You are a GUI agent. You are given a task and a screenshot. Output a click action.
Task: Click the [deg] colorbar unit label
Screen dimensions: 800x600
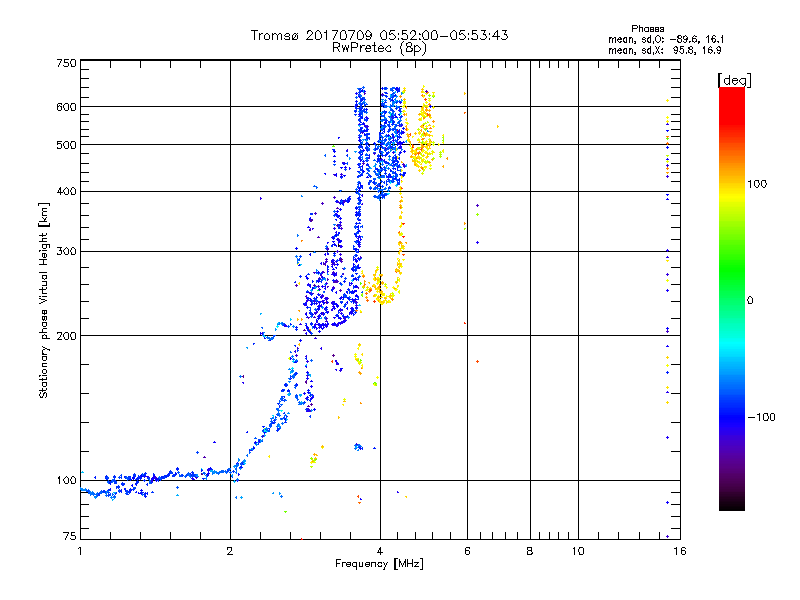(734, 79)
